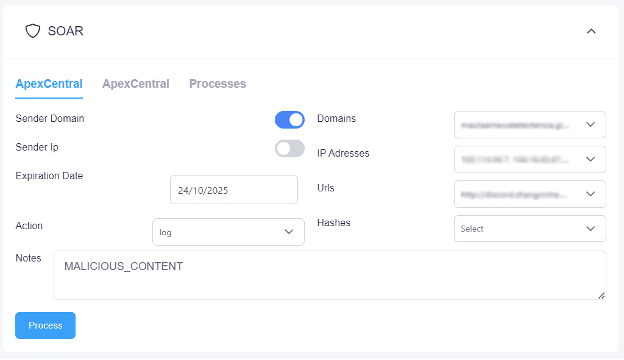Click the Expiration Date field 24/10/2025
The height and width of the screenshot is (360, 624).
point(234,190)
